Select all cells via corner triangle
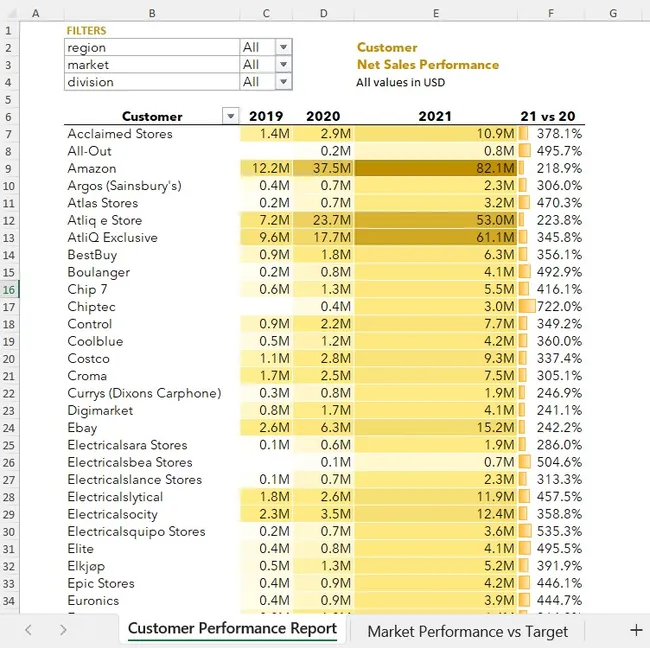The height and width of the screenshot is (648, 650). coord(11,13)
